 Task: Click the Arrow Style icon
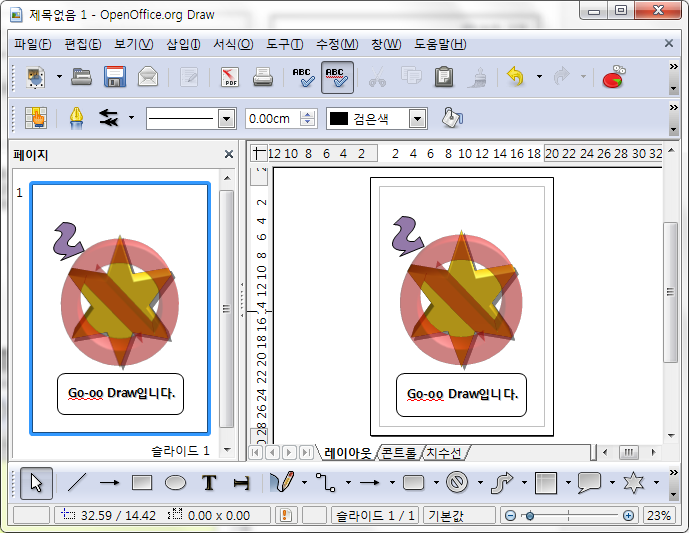point(109,118)
